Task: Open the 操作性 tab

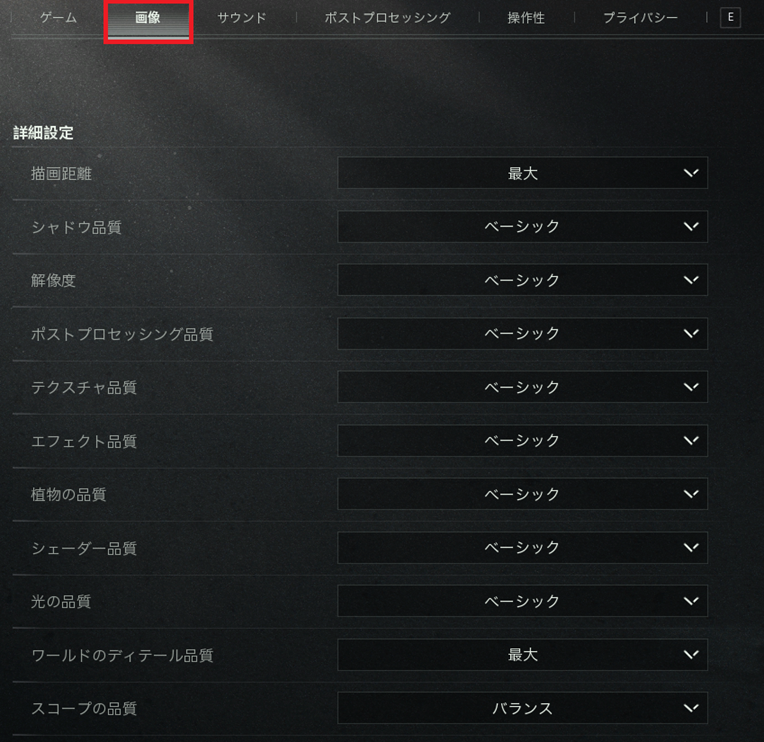Action: (x=526, y=18)
